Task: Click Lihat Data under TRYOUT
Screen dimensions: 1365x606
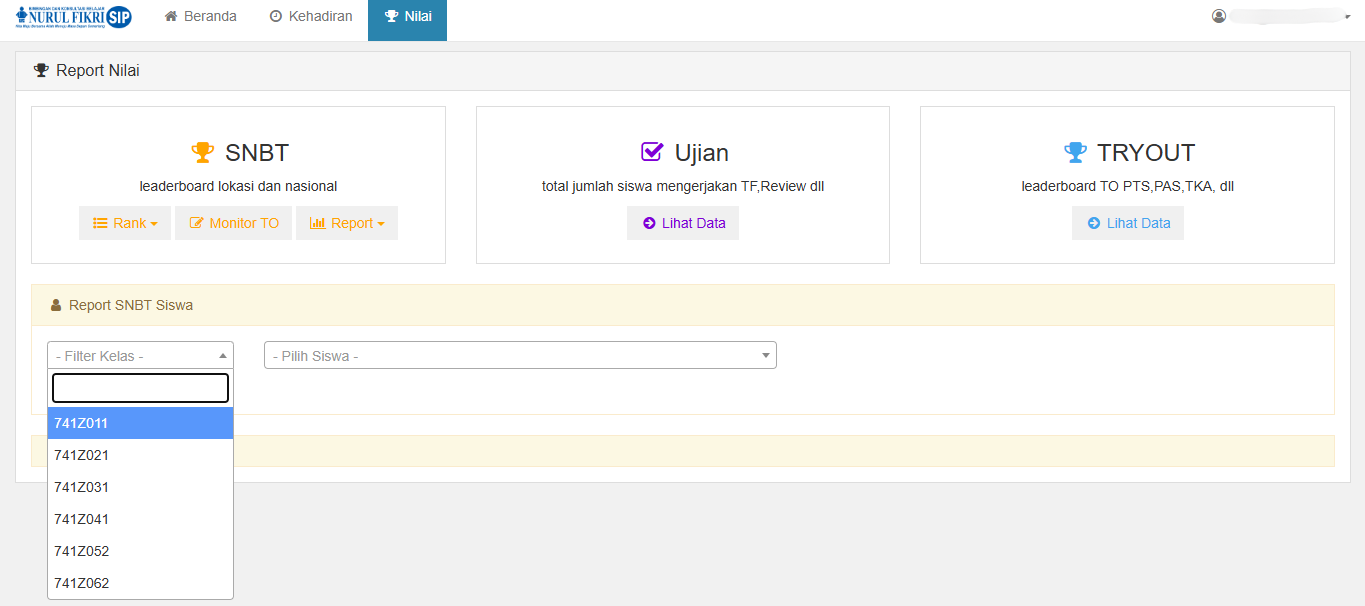Action: tap(1128, 223)
